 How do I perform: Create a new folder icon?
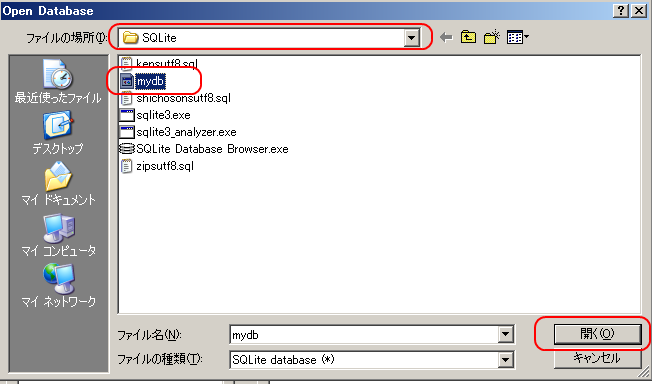(491, 37)
